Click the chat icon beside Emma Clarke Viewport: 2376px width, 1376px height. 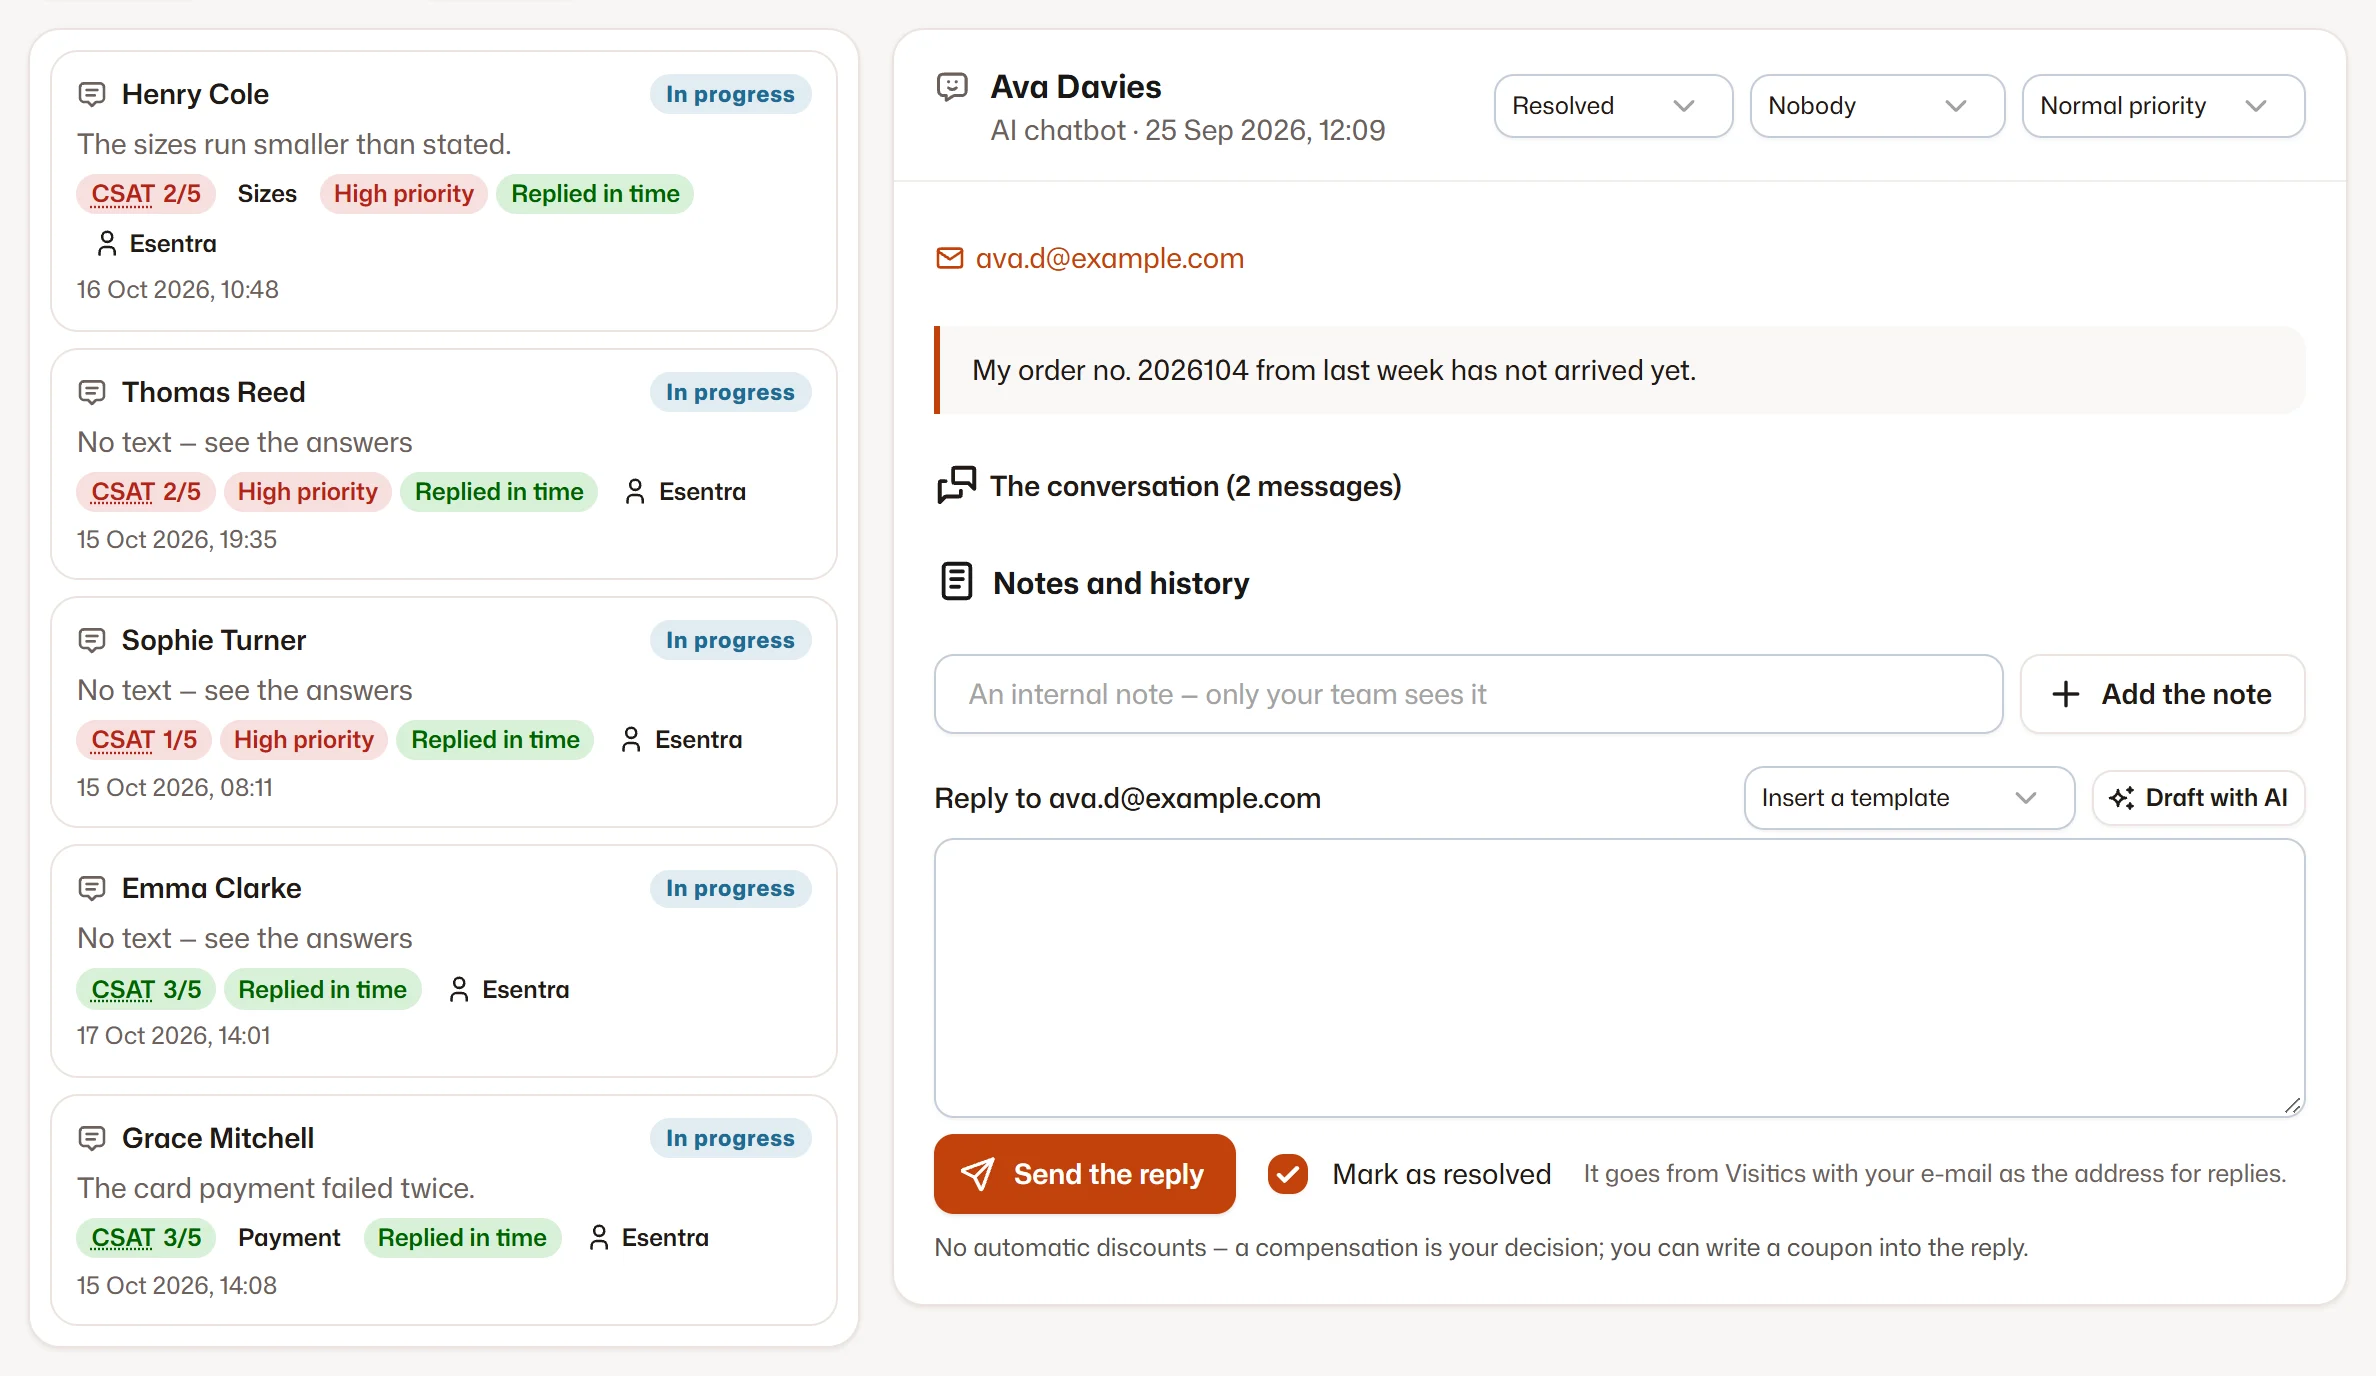[x=92, y=888]
